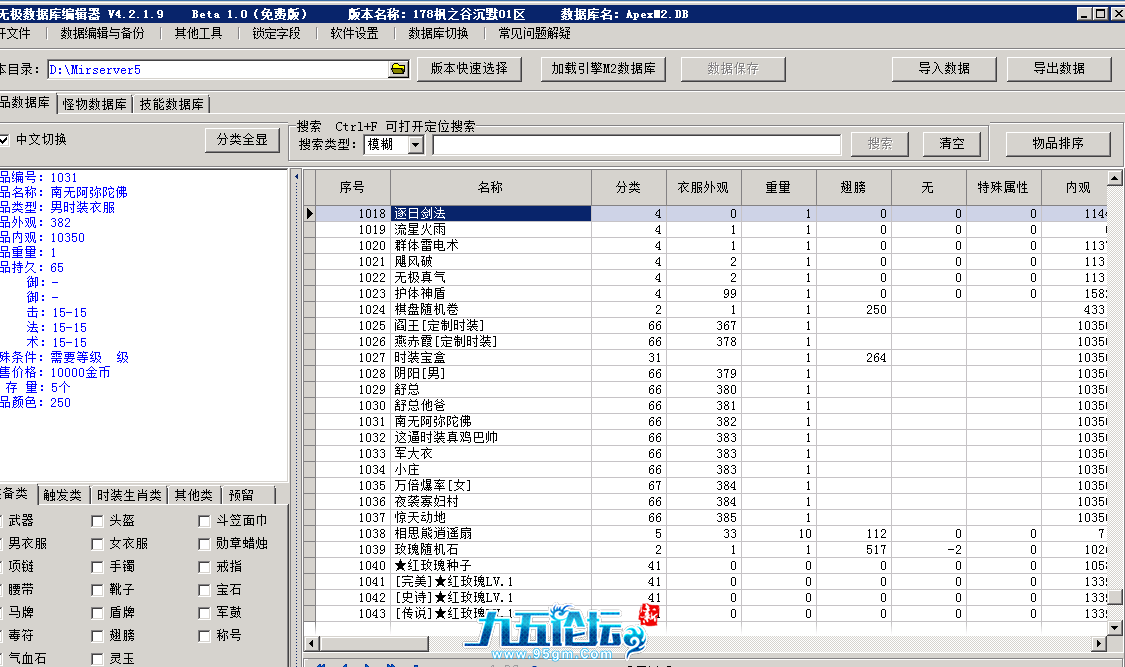
Task: Click the 物品排序 button
Action: click(1057, 144)
